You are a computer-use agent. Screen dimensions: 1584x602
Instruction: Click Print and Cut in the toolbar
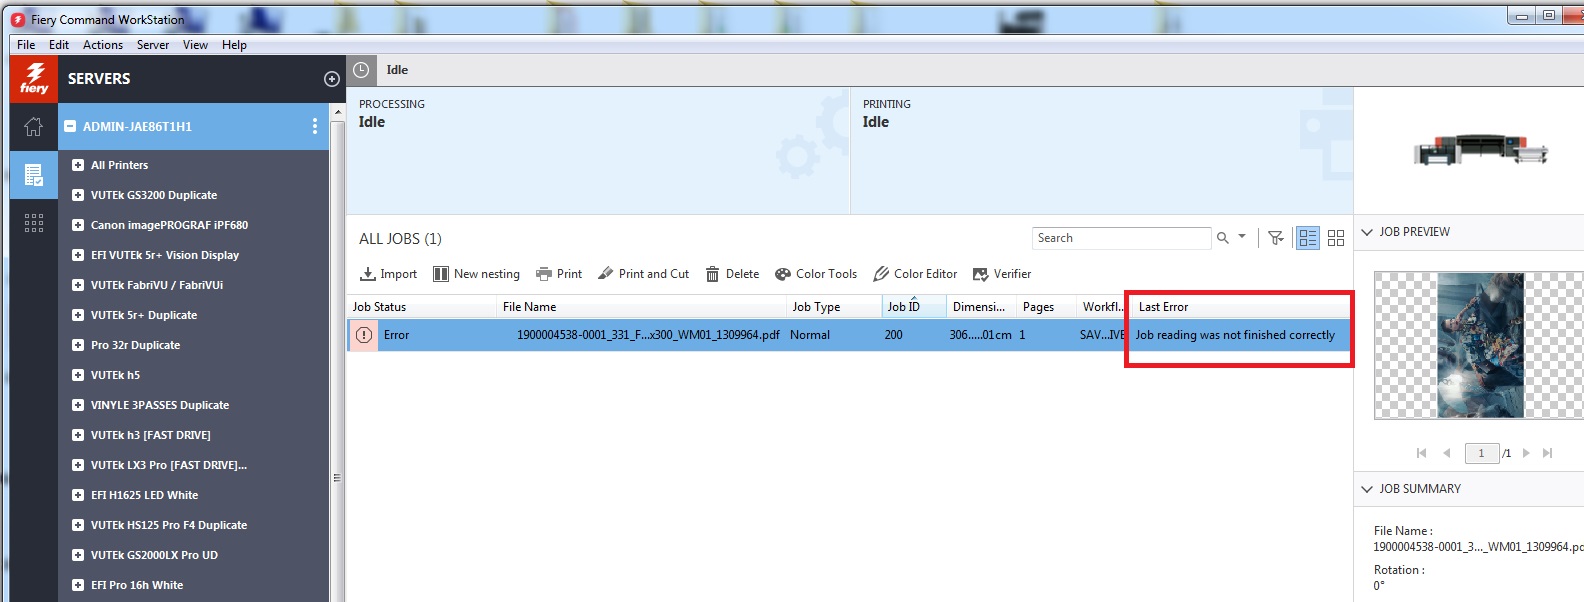[x=643, y=274]
